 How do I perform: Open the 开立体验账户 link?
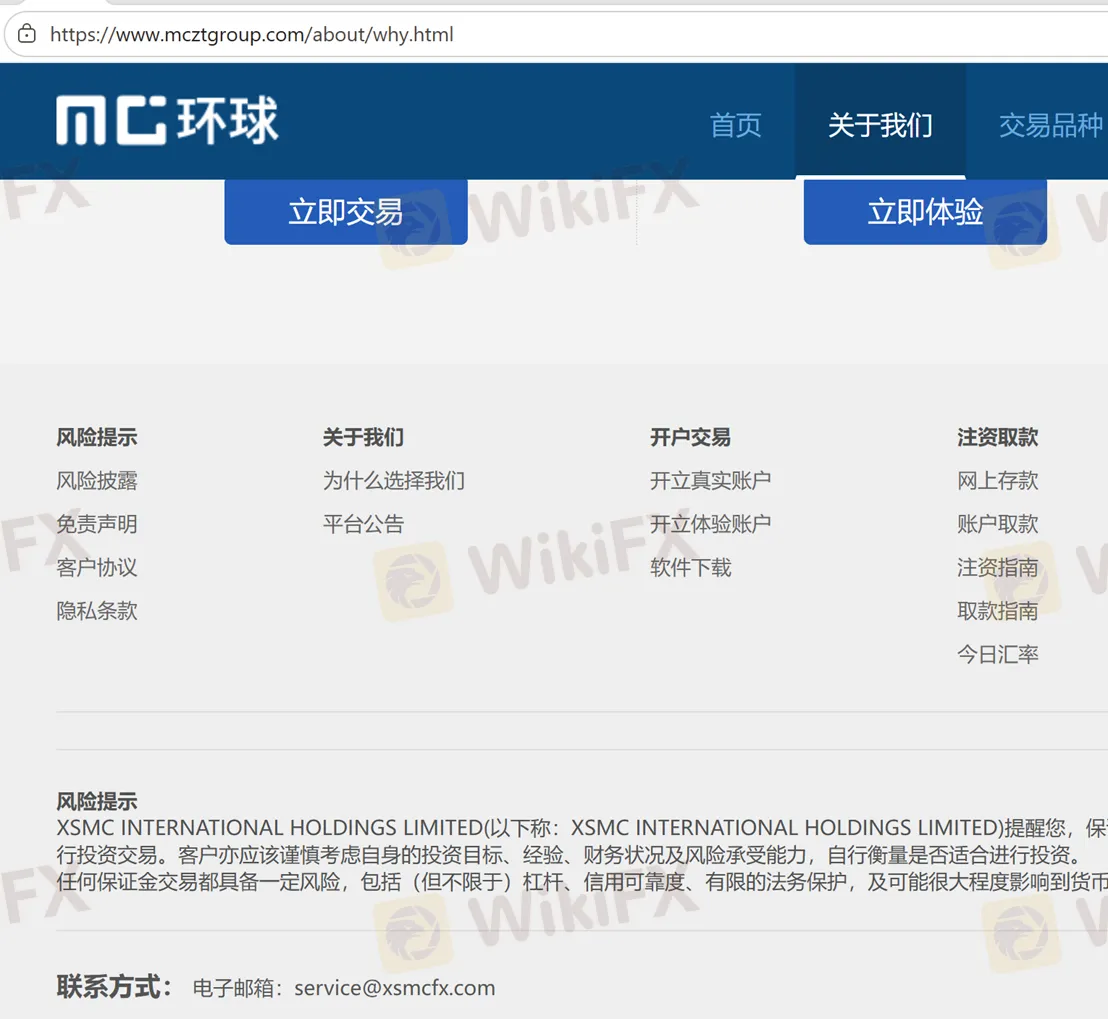(x=710, y=524)
